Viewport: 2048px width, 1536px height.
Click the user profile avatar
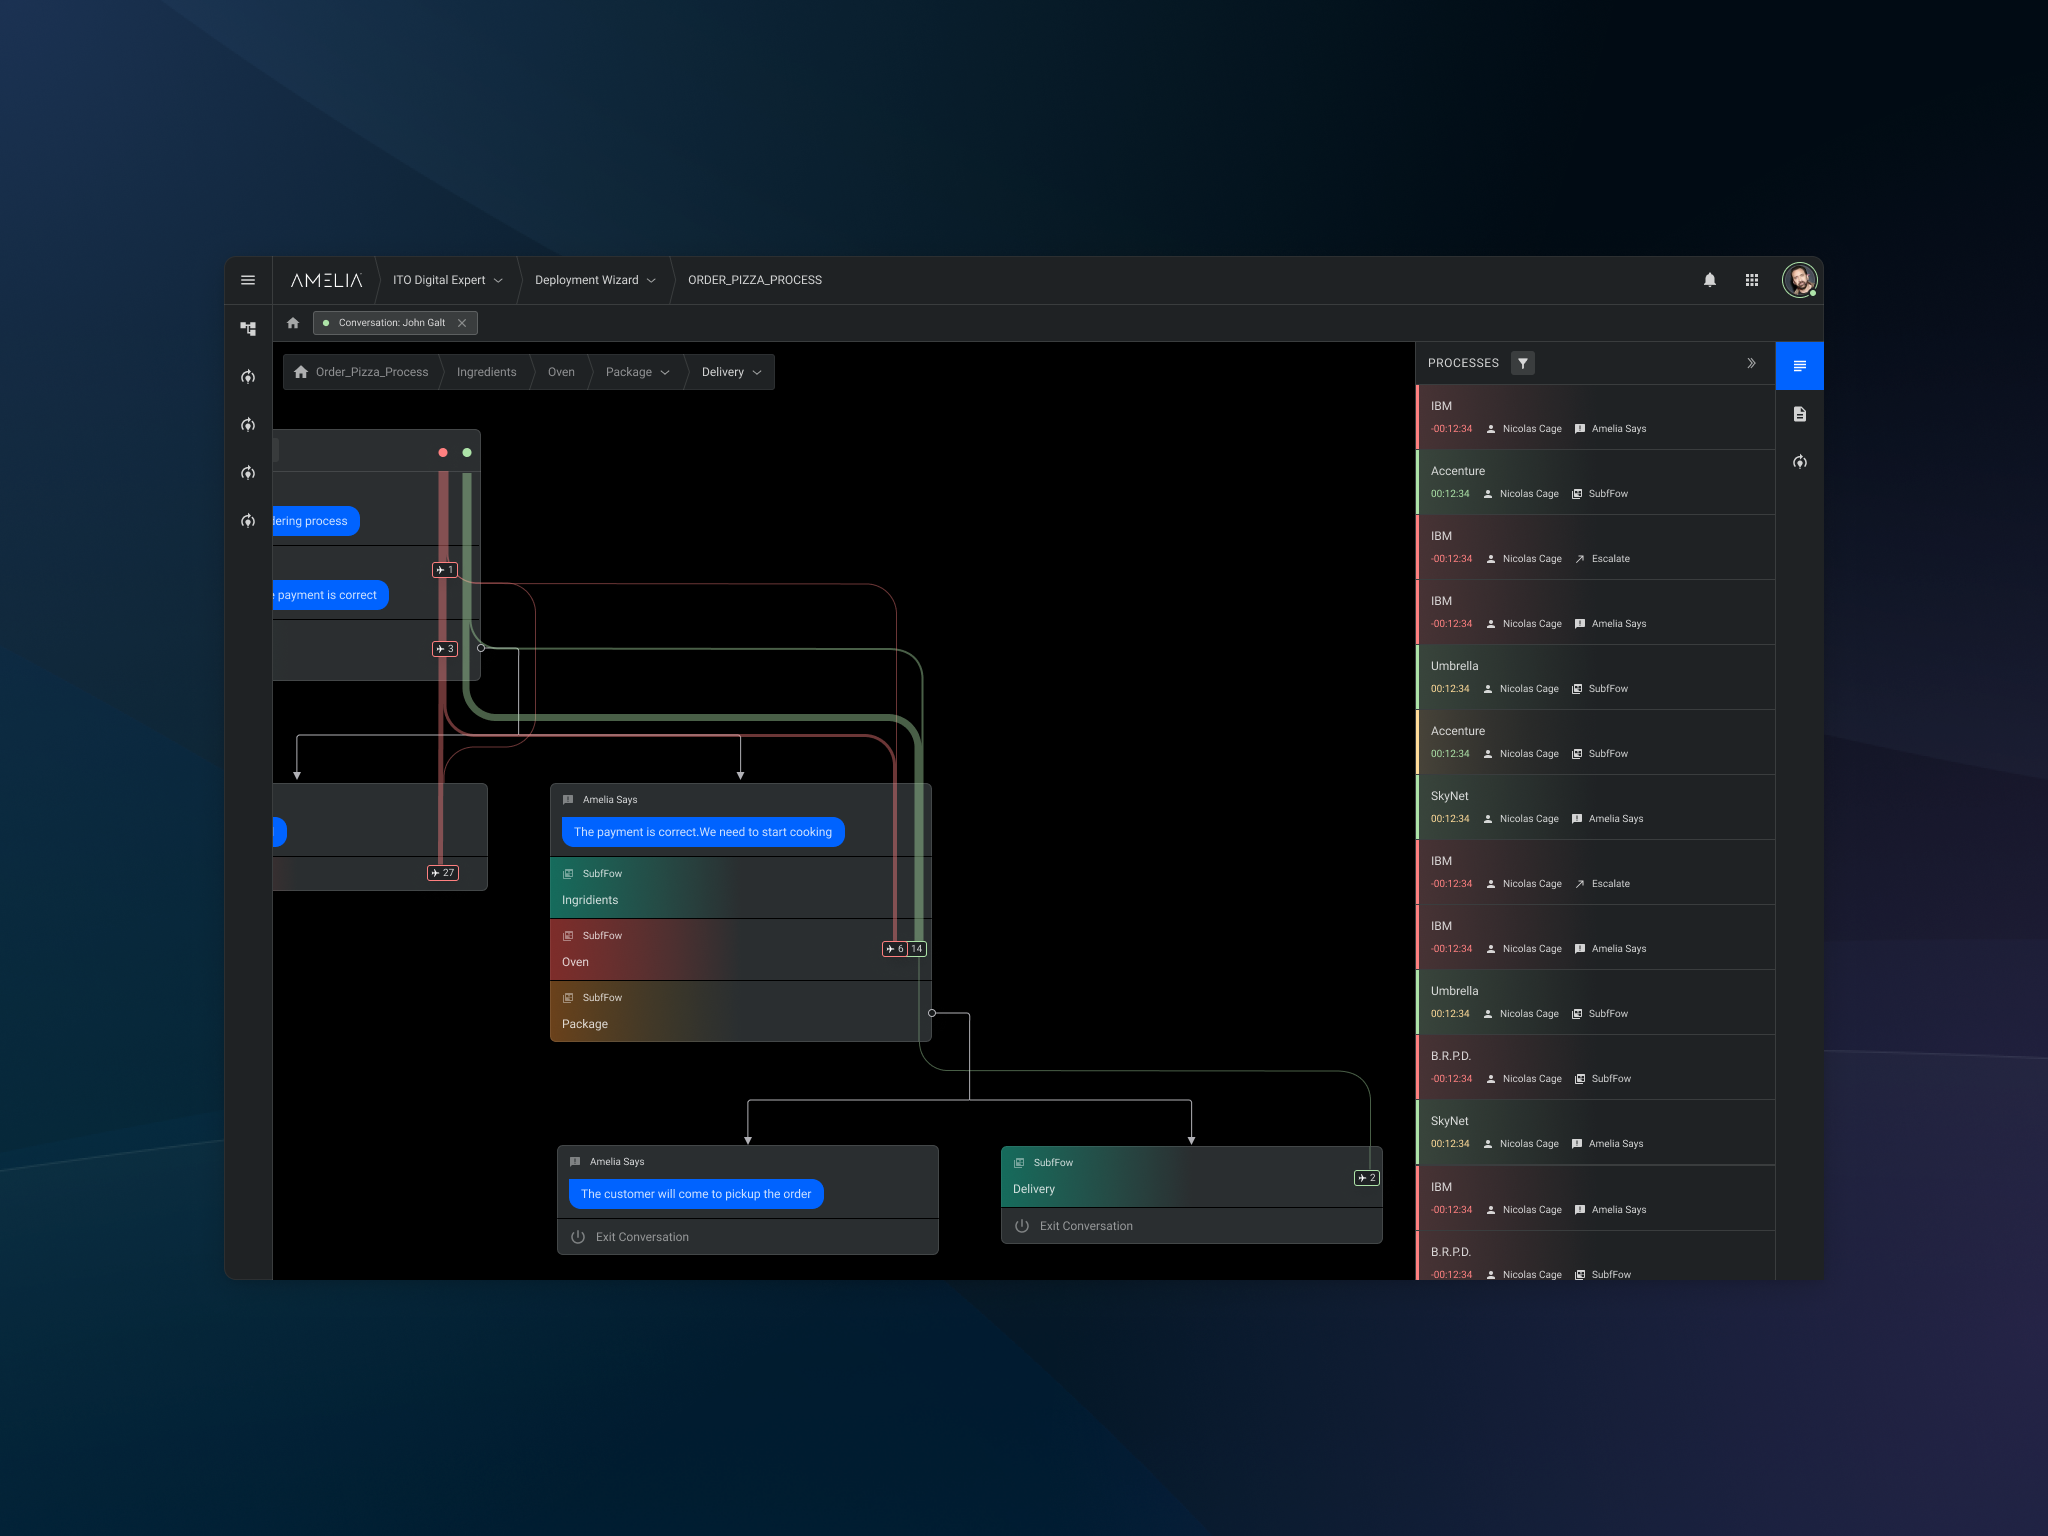click(1799, 280)
